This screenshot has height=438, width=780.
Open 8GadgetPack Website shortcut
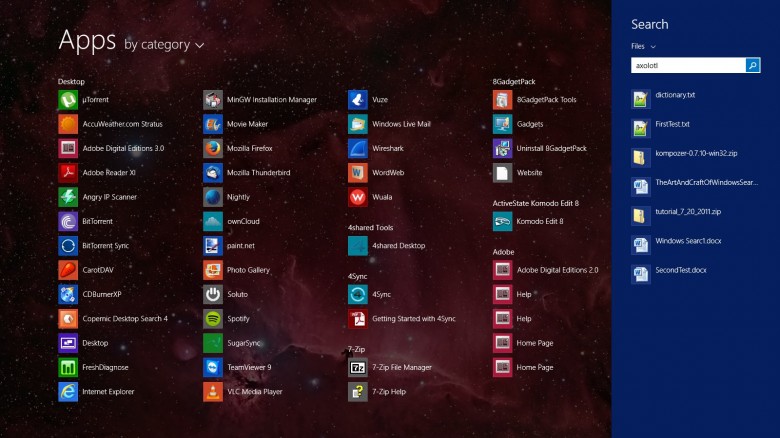tap(502, 173)
